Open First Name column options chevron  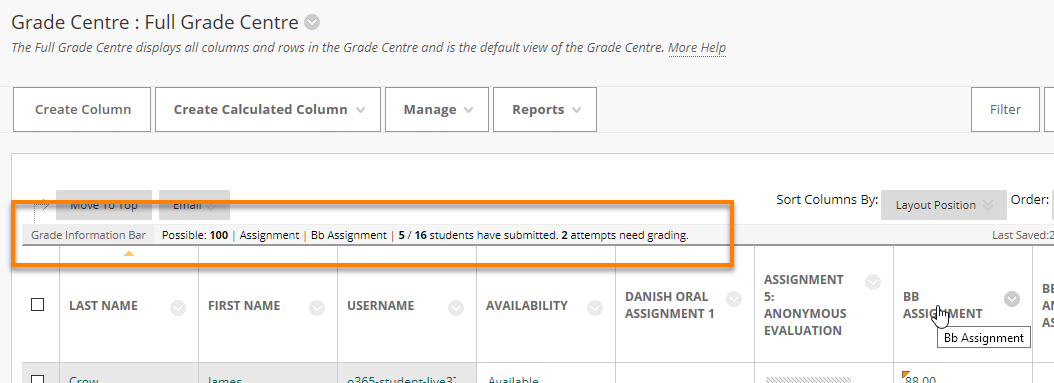(317, 308)
